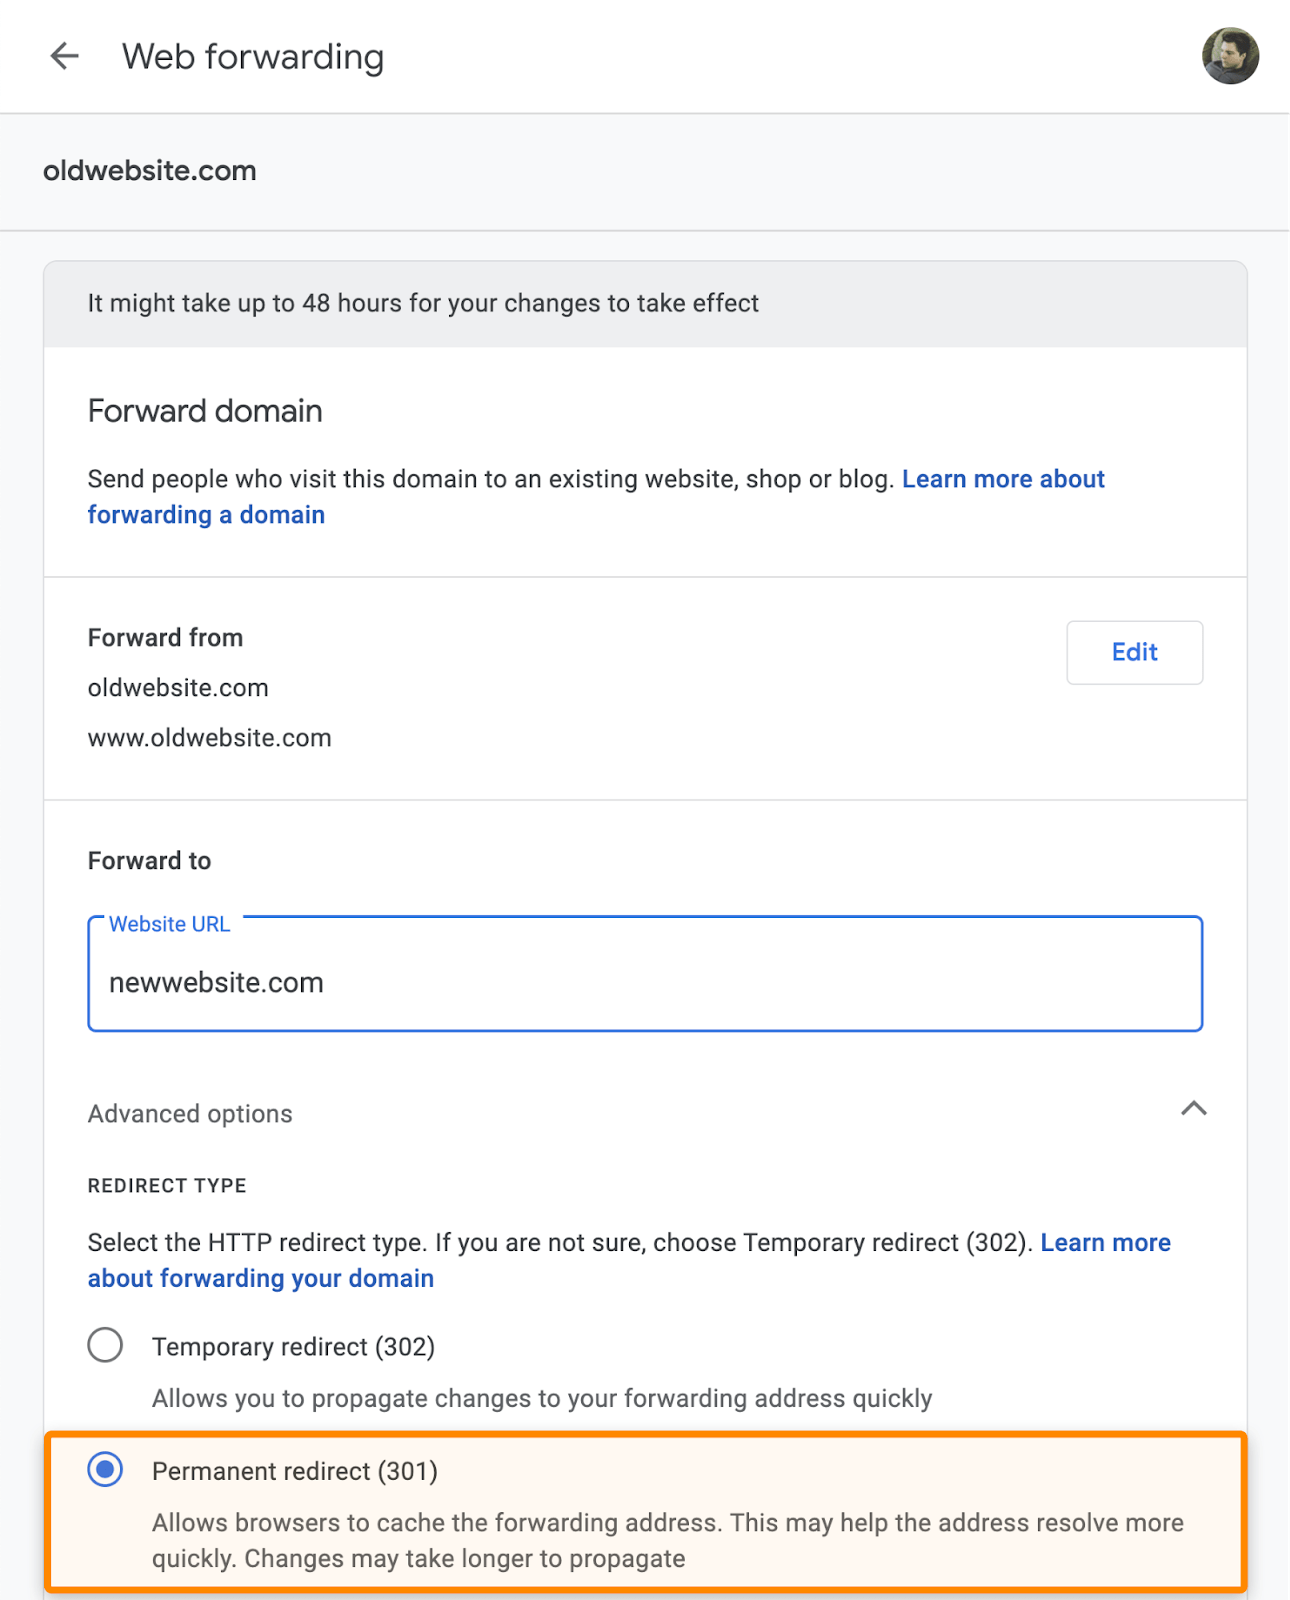The height and width of the screenshot is (1600, 1290).
Task: Click the oldwebsite.com domain header
Action: 150,171
